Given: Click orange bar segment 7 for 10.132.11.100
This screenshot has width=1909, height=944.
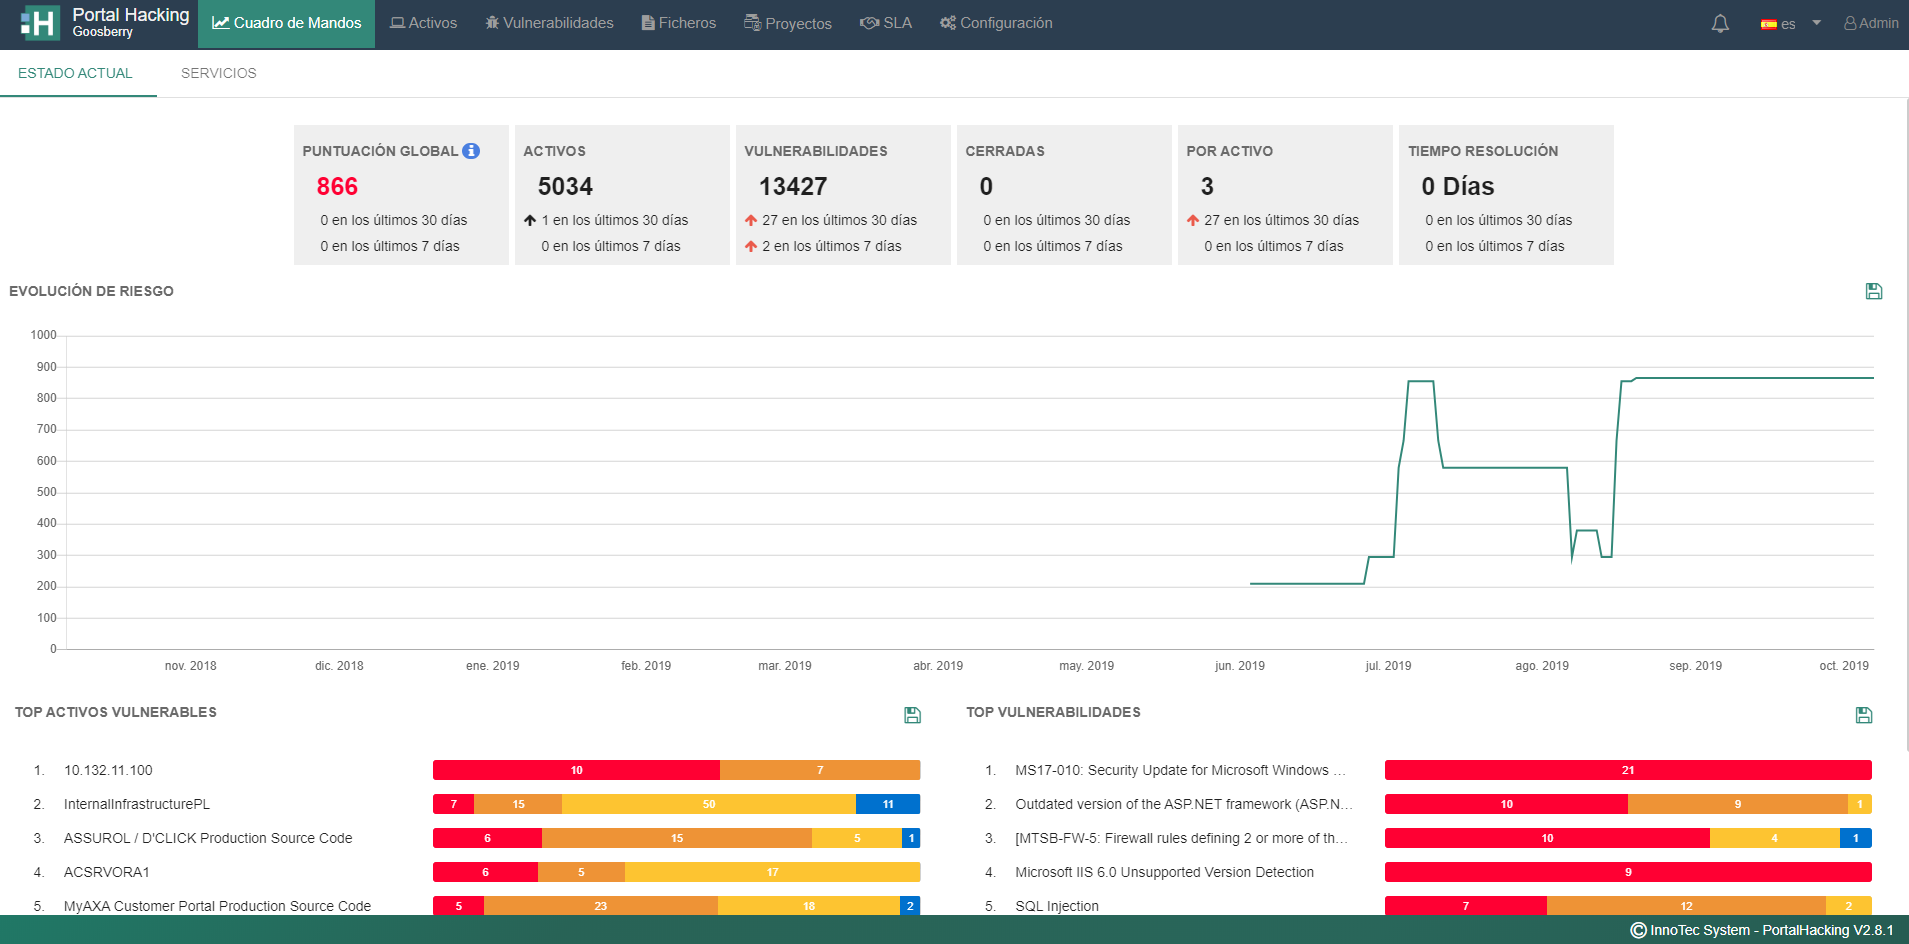Looking at the screenshot, I should (x=820, y=770).
